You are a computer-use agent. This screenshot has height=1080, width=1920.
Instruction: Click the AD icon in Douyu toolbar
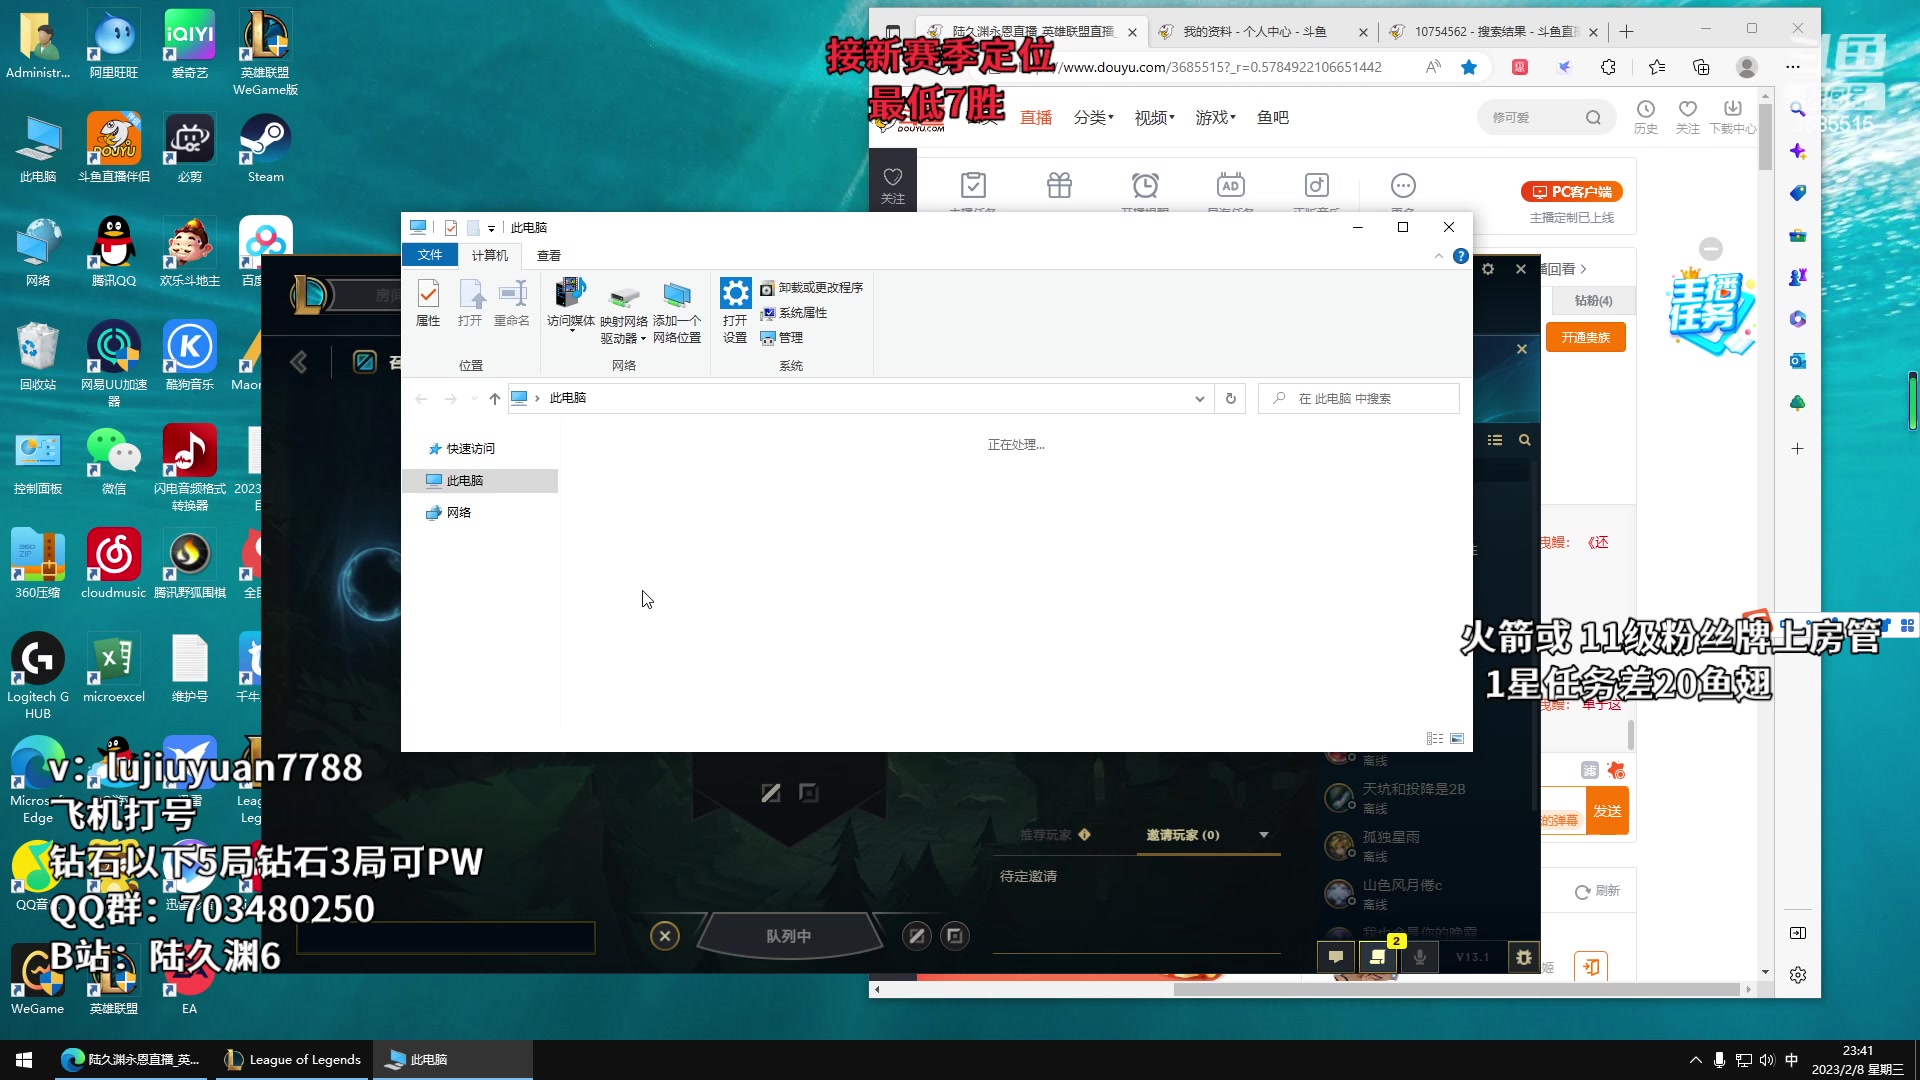coord(1231,186)
